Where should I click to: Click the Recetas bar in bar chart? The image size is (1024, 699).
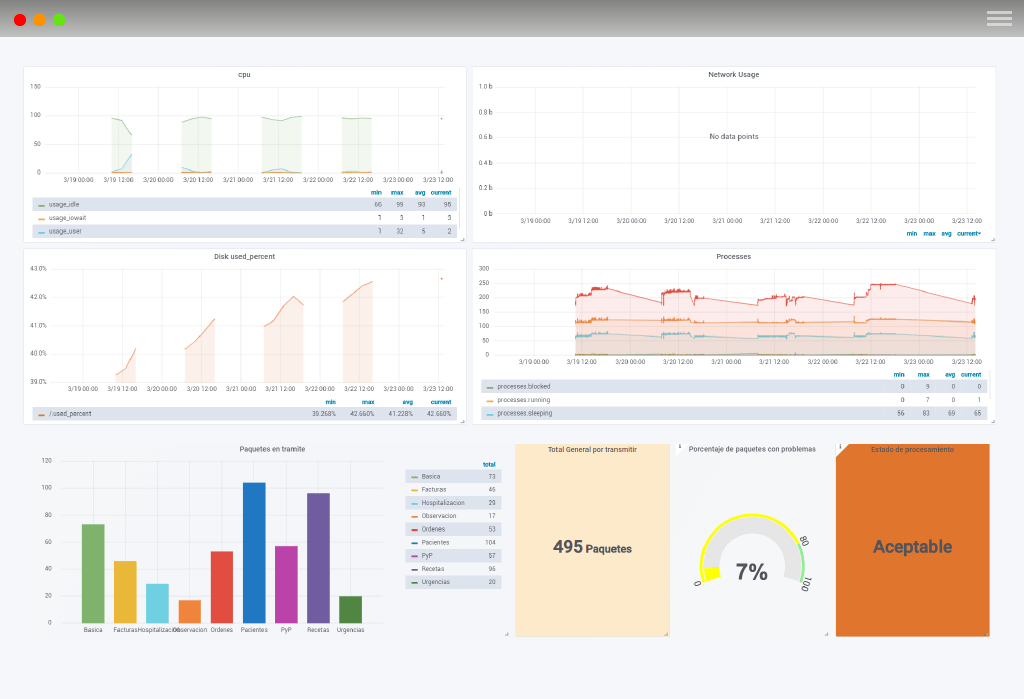[318, 558]
